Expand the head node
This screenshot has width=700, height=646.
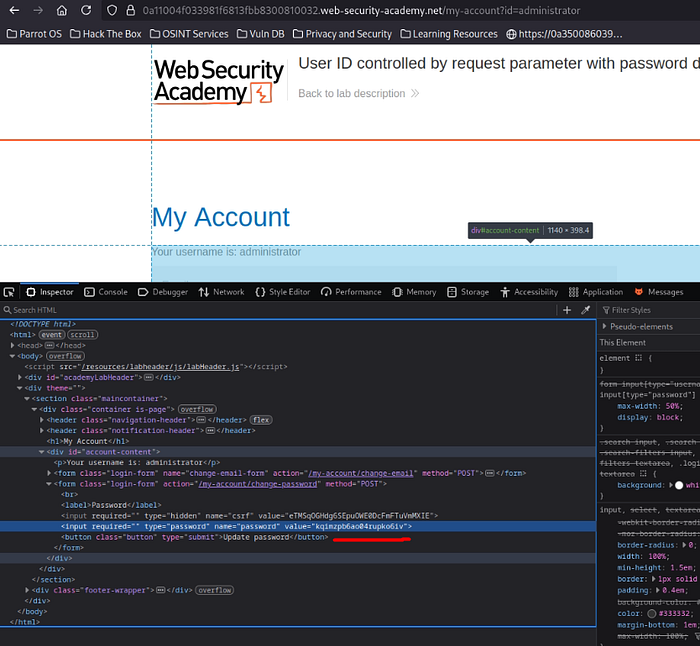pyautogui.click(x=12, y=345)
